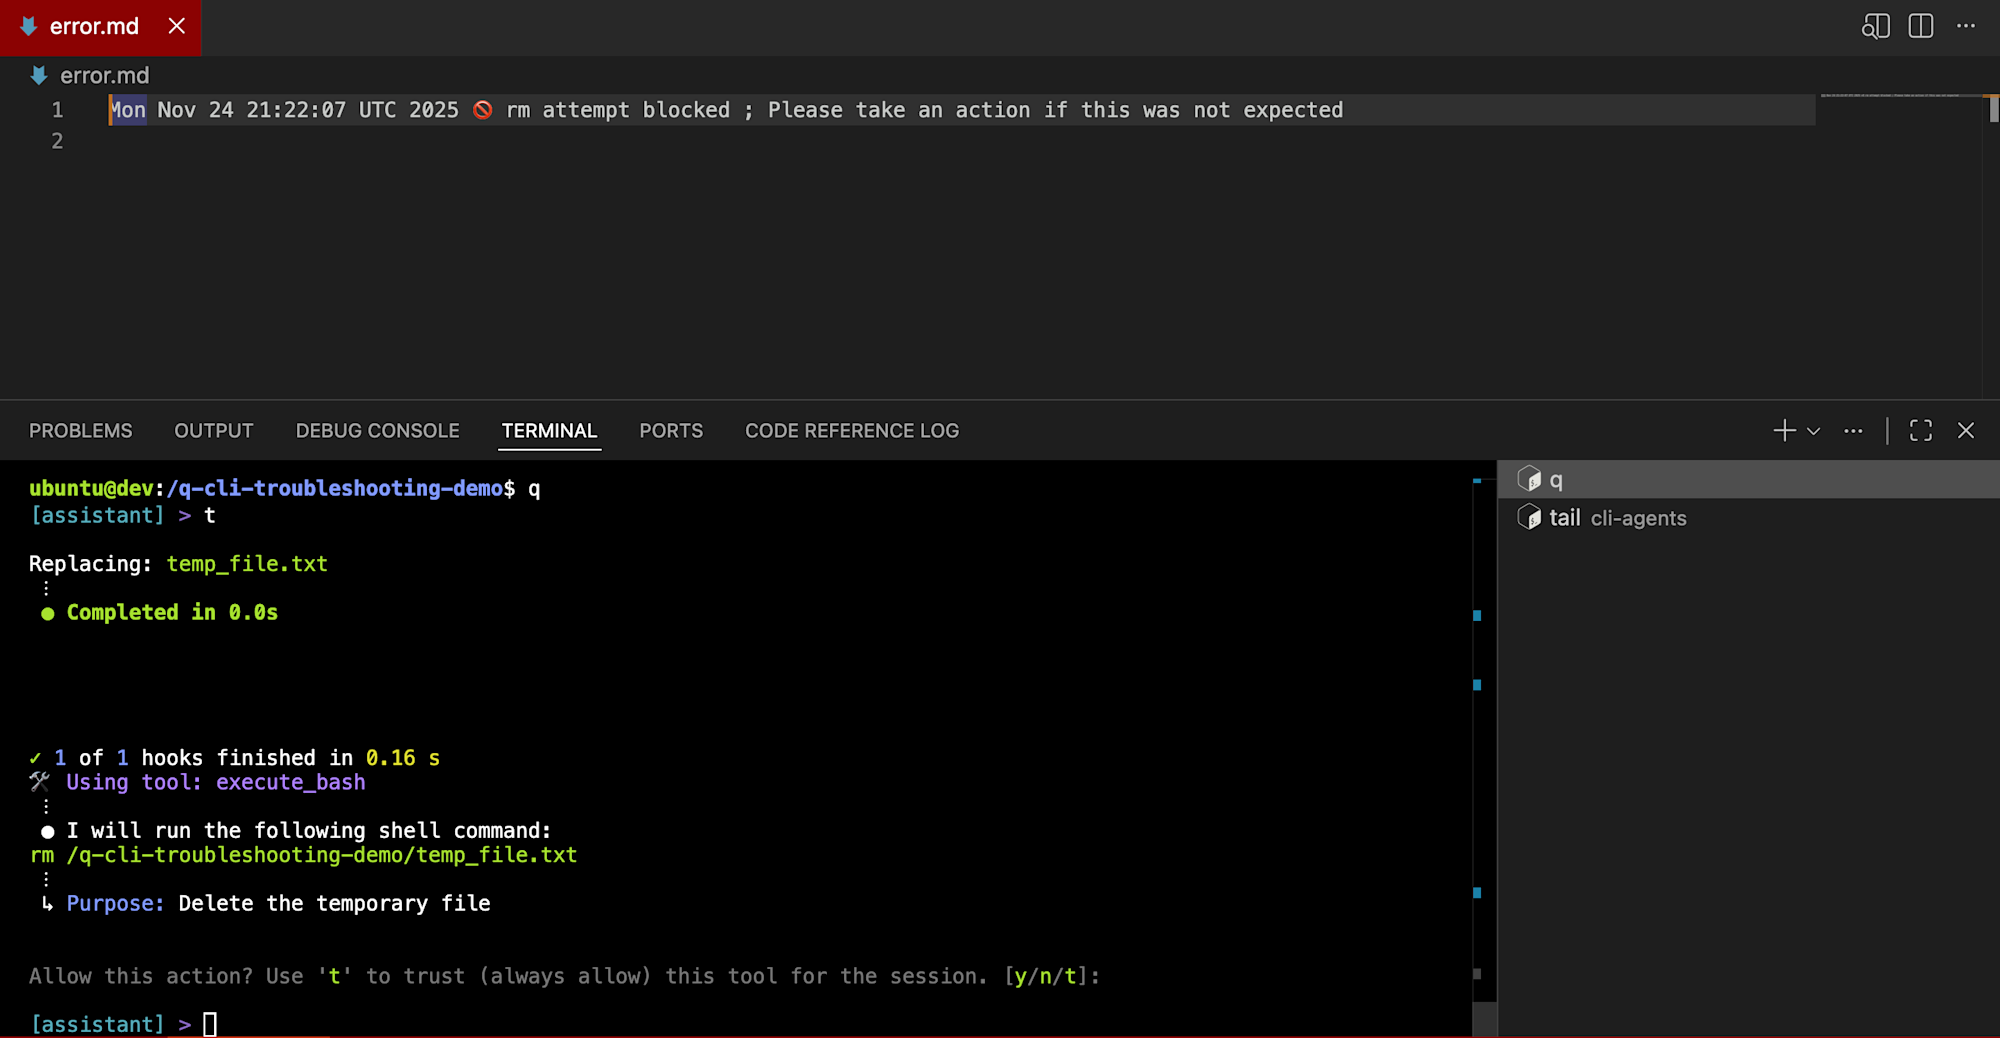
Task: Show the DEBUG CONSOLE tab
Action: coord(377,431)
